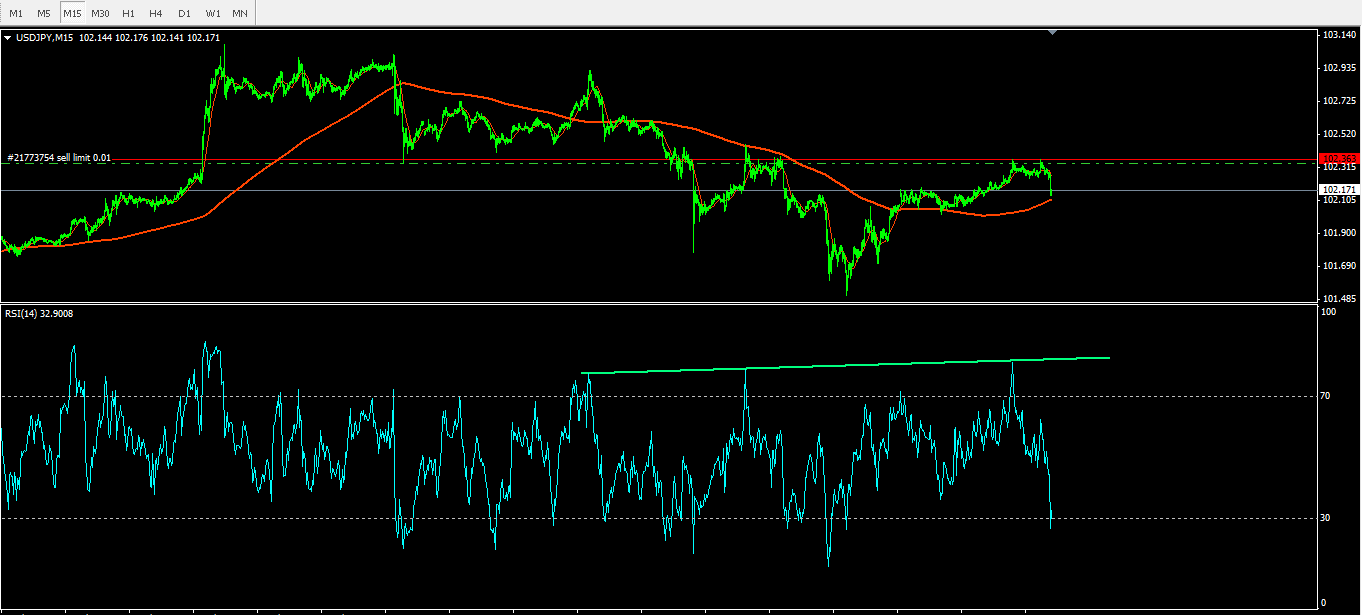Click the white 102.171 bid price label
Image resolution: width=1362 pixels, height=615 pixels.
[x=1339, y=189]
